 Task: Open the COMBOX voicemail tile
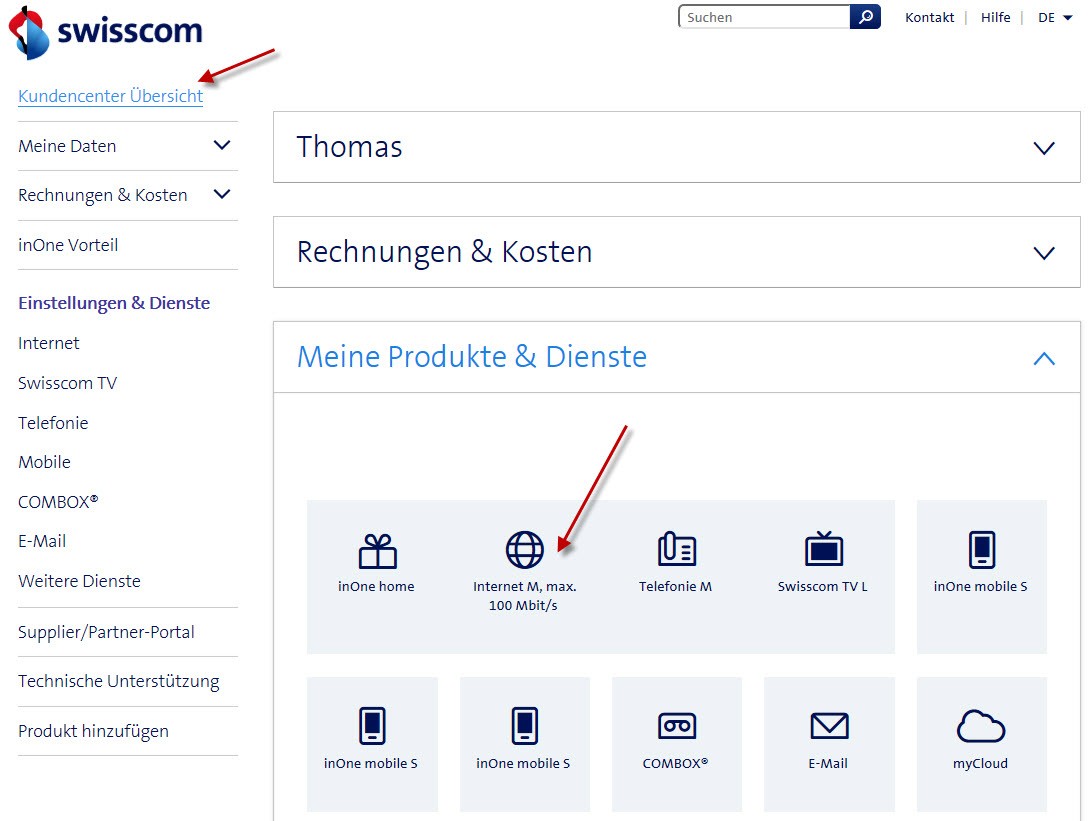[x=676, y=738]
